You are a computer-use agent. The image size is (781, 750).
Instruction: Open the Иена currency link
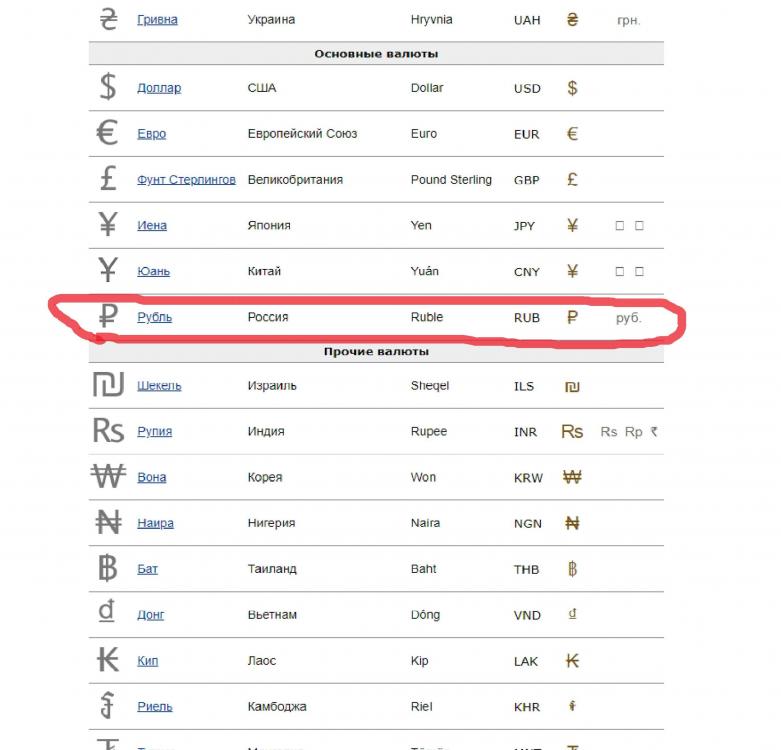[x=152, y=226]
